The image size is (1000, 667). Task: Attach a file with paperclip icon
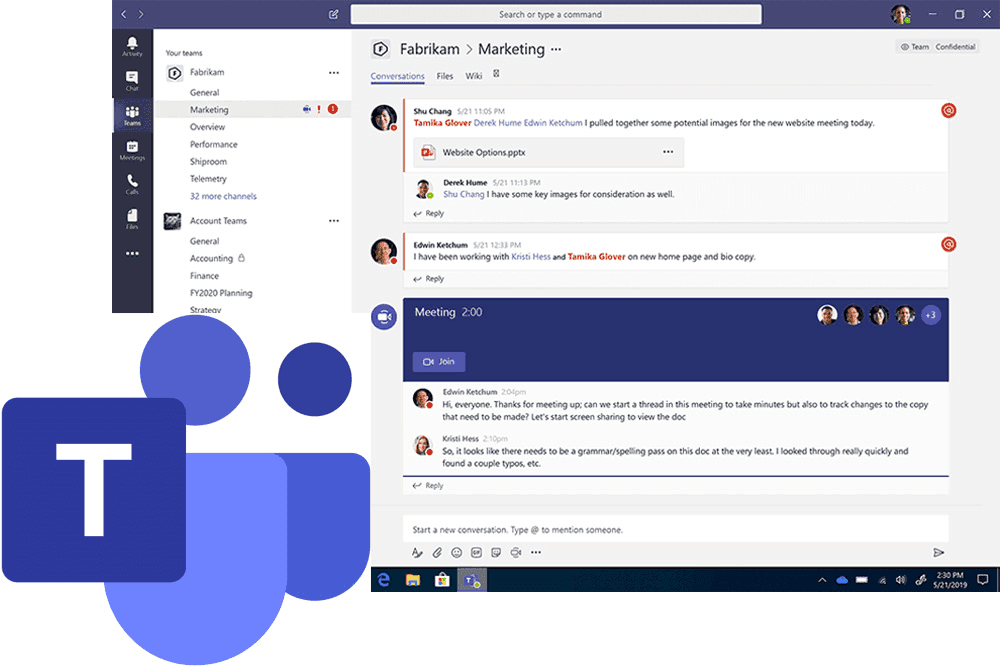coord(437,552)
